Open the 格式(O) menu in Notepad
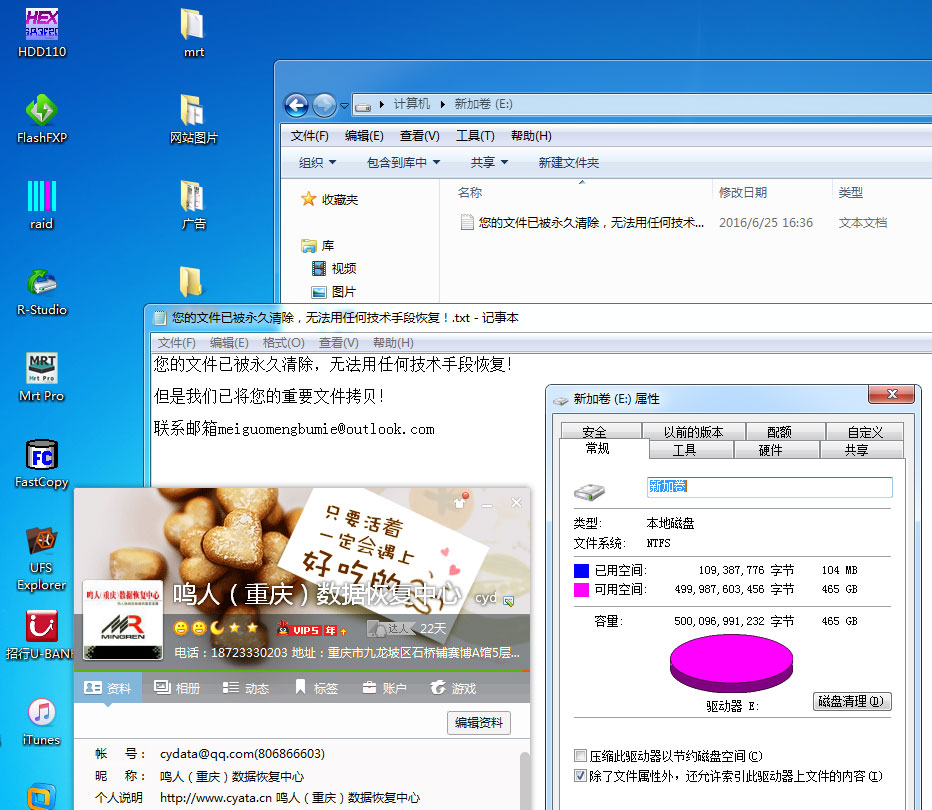 283,343
